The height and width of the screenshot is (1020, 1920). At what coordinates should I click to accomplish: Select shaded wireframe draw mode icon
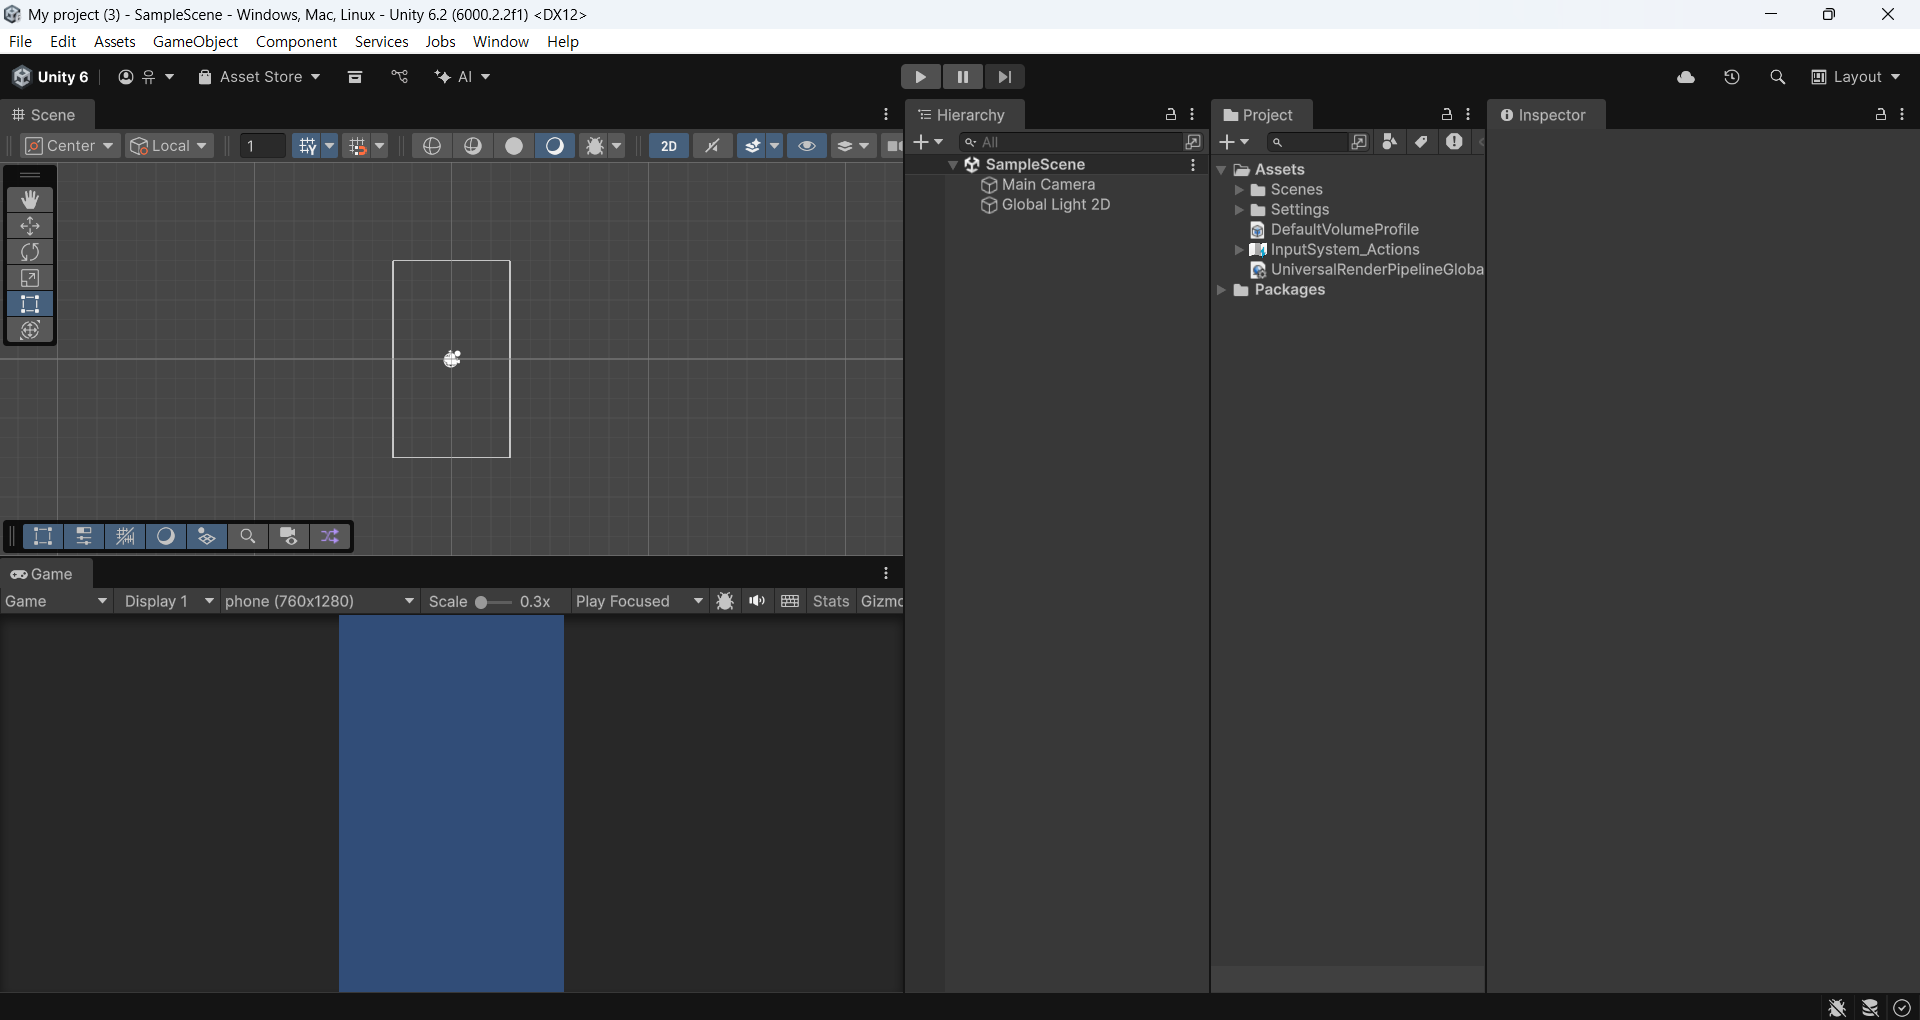coord(473,146)
